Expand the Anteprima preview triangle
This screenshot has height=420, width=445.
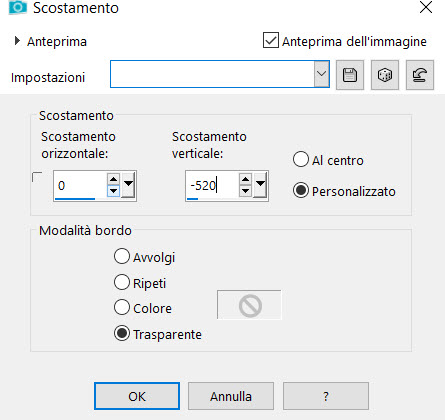pos(17,41)
